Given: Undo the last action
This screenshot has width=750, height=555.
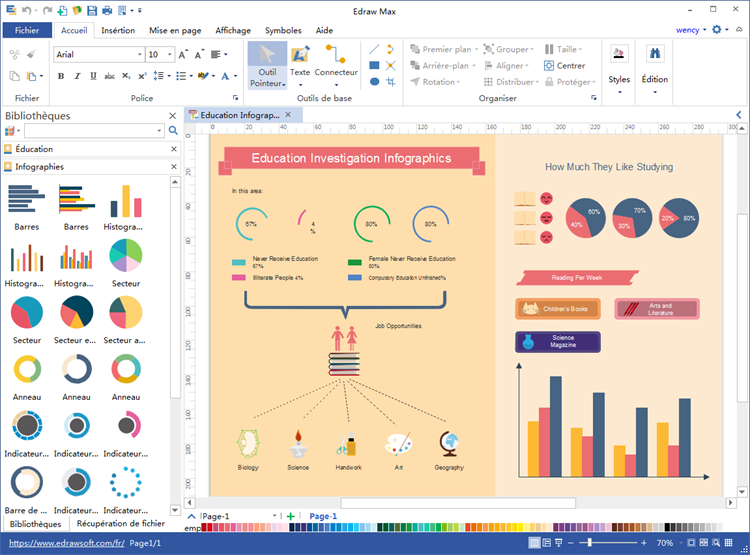Looking at the screenshot, I should [x=27, y=10].
